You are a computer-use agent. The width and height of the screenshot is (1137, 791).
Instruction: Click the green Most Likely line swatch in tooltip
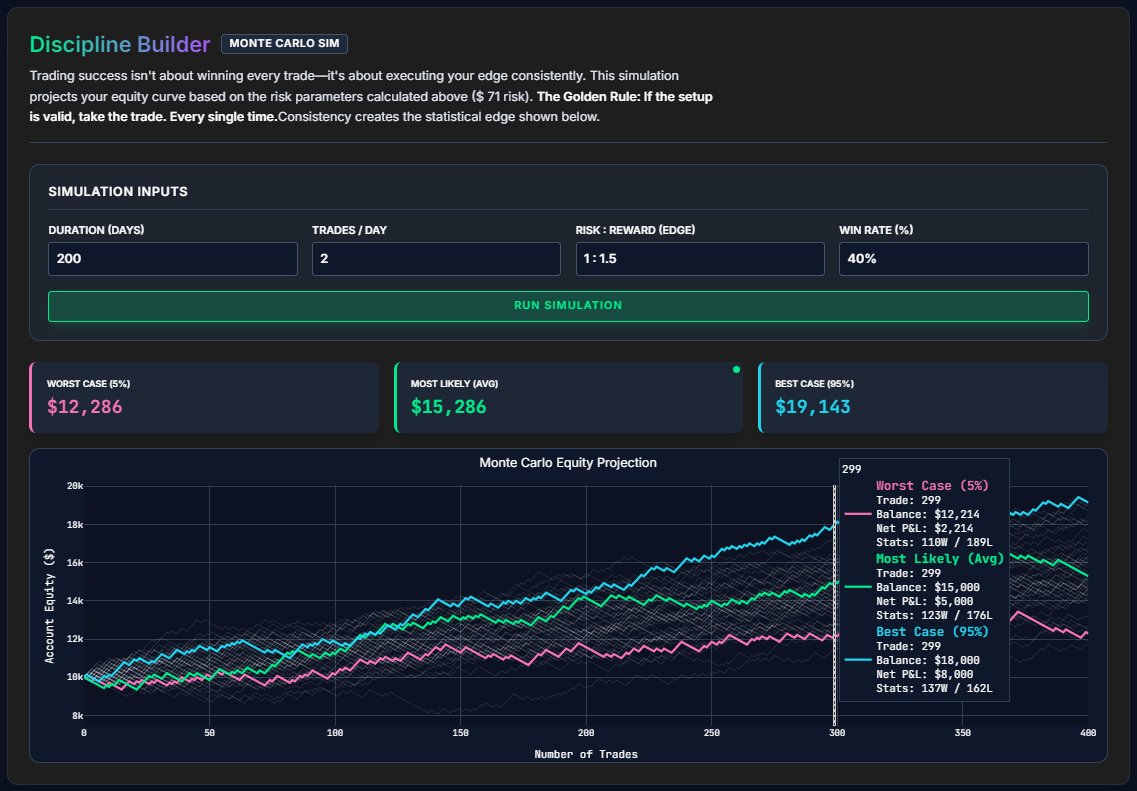coord(858,587)
